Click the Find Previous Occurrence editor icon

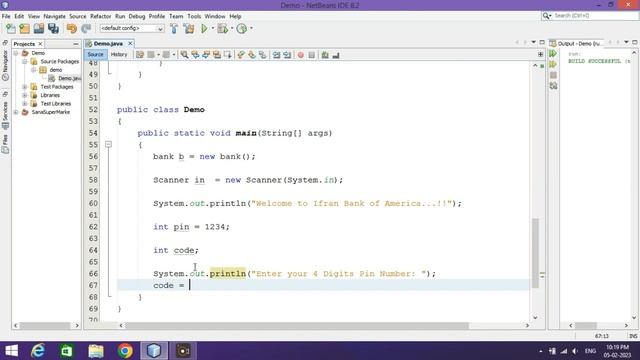click(x=195, y=55)
